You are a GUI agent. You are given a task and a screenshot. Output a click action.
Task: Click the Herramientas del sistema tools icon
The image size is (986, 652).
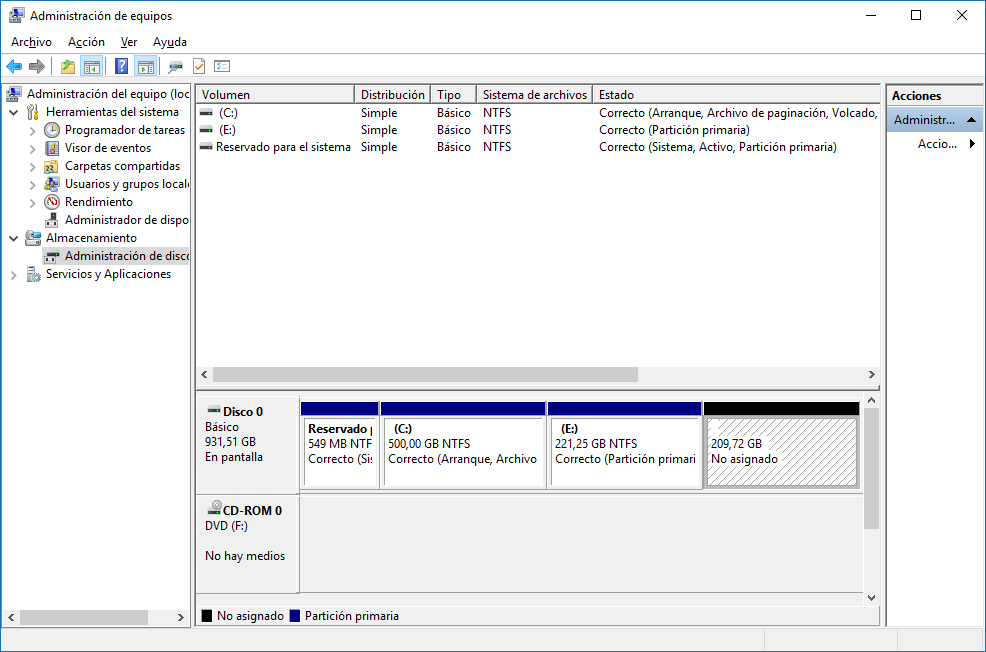pos(33,112)
